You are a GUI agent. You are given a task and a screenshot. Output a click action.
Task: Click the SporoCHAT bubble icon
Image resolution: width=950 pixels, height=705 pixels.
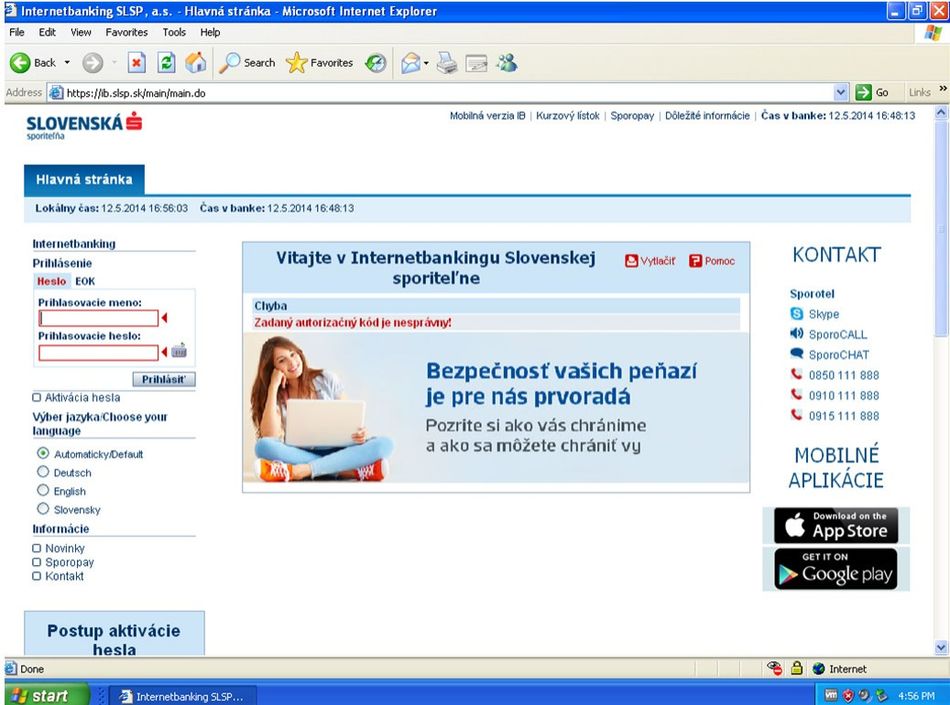tap(797, 354)
